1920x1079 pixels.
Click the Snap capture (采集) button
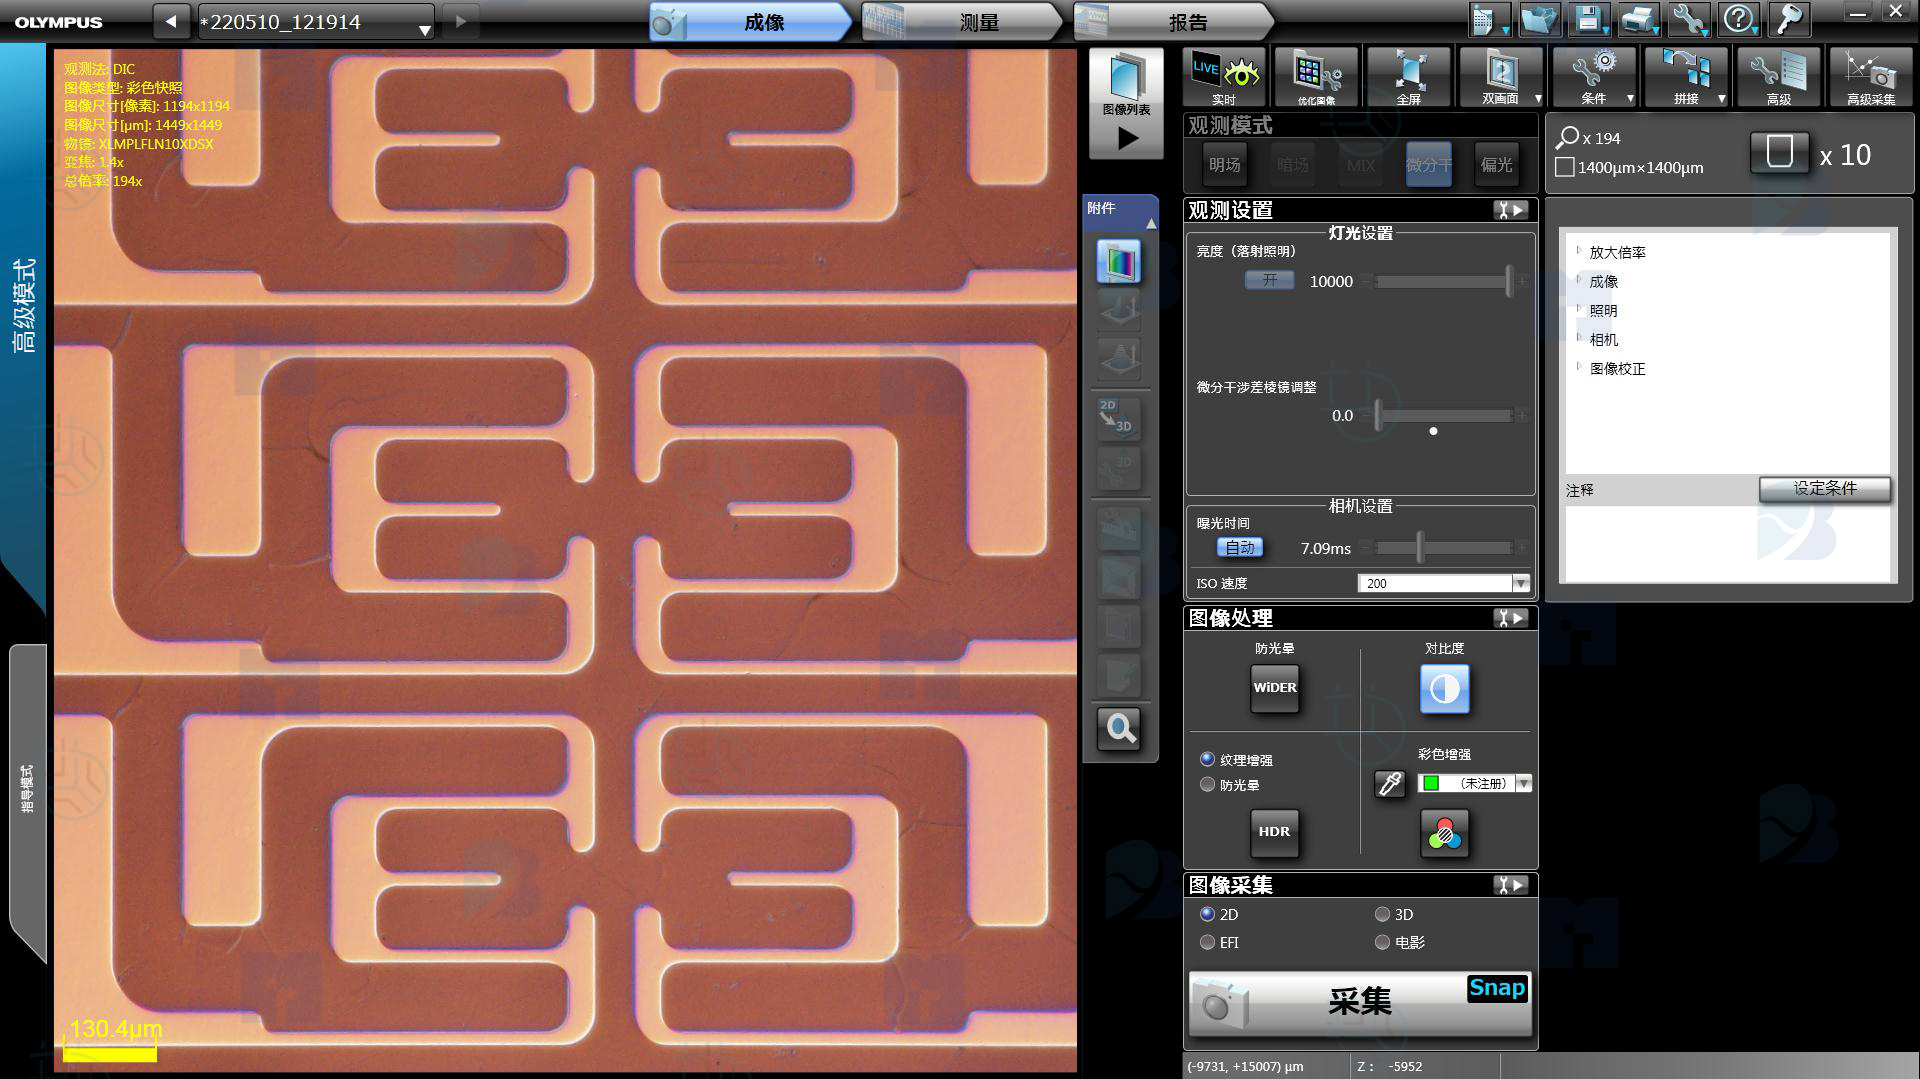click(1359, 1002)
